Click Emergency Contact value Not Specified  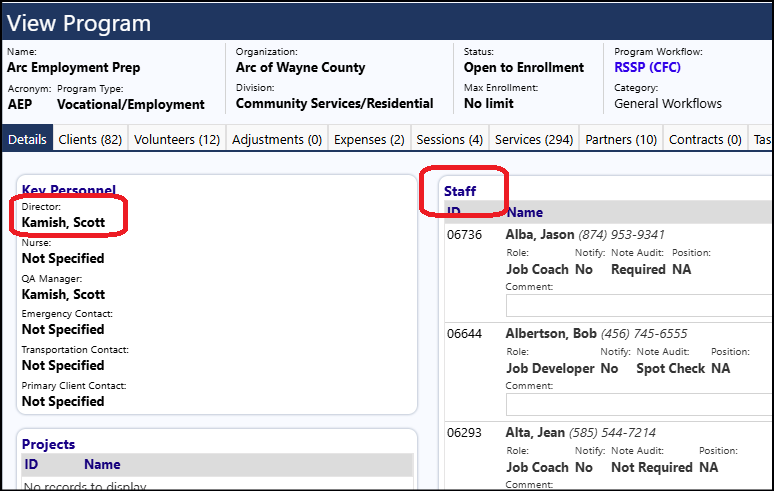tap(63, 329)
